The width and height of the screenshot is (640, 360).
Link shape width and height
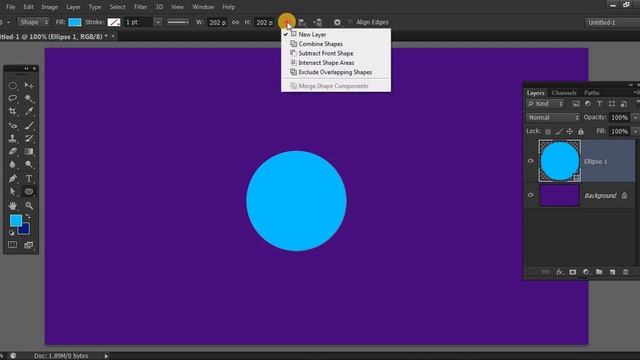point(236,22)
